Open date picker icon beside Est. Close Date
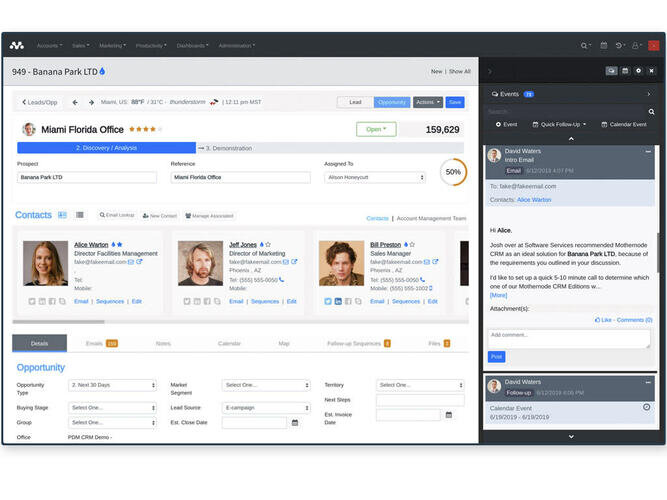This screenshot has width=667, height=500. click(295, 423)
